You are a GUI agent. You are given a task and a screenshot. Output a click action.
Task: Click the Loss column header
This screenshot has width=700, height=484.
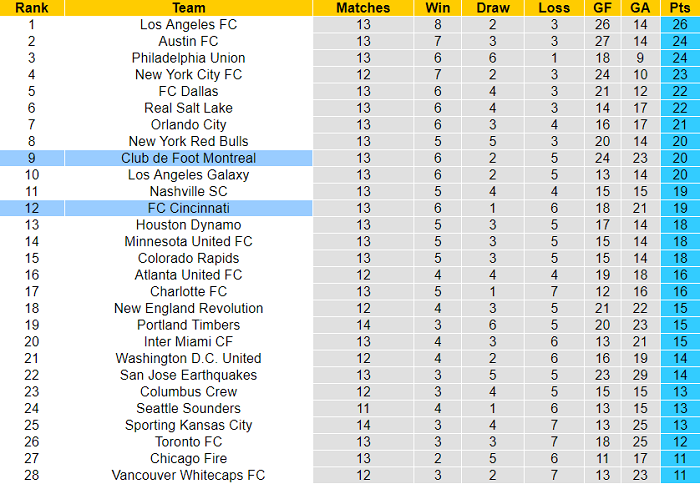pos(554,8)
